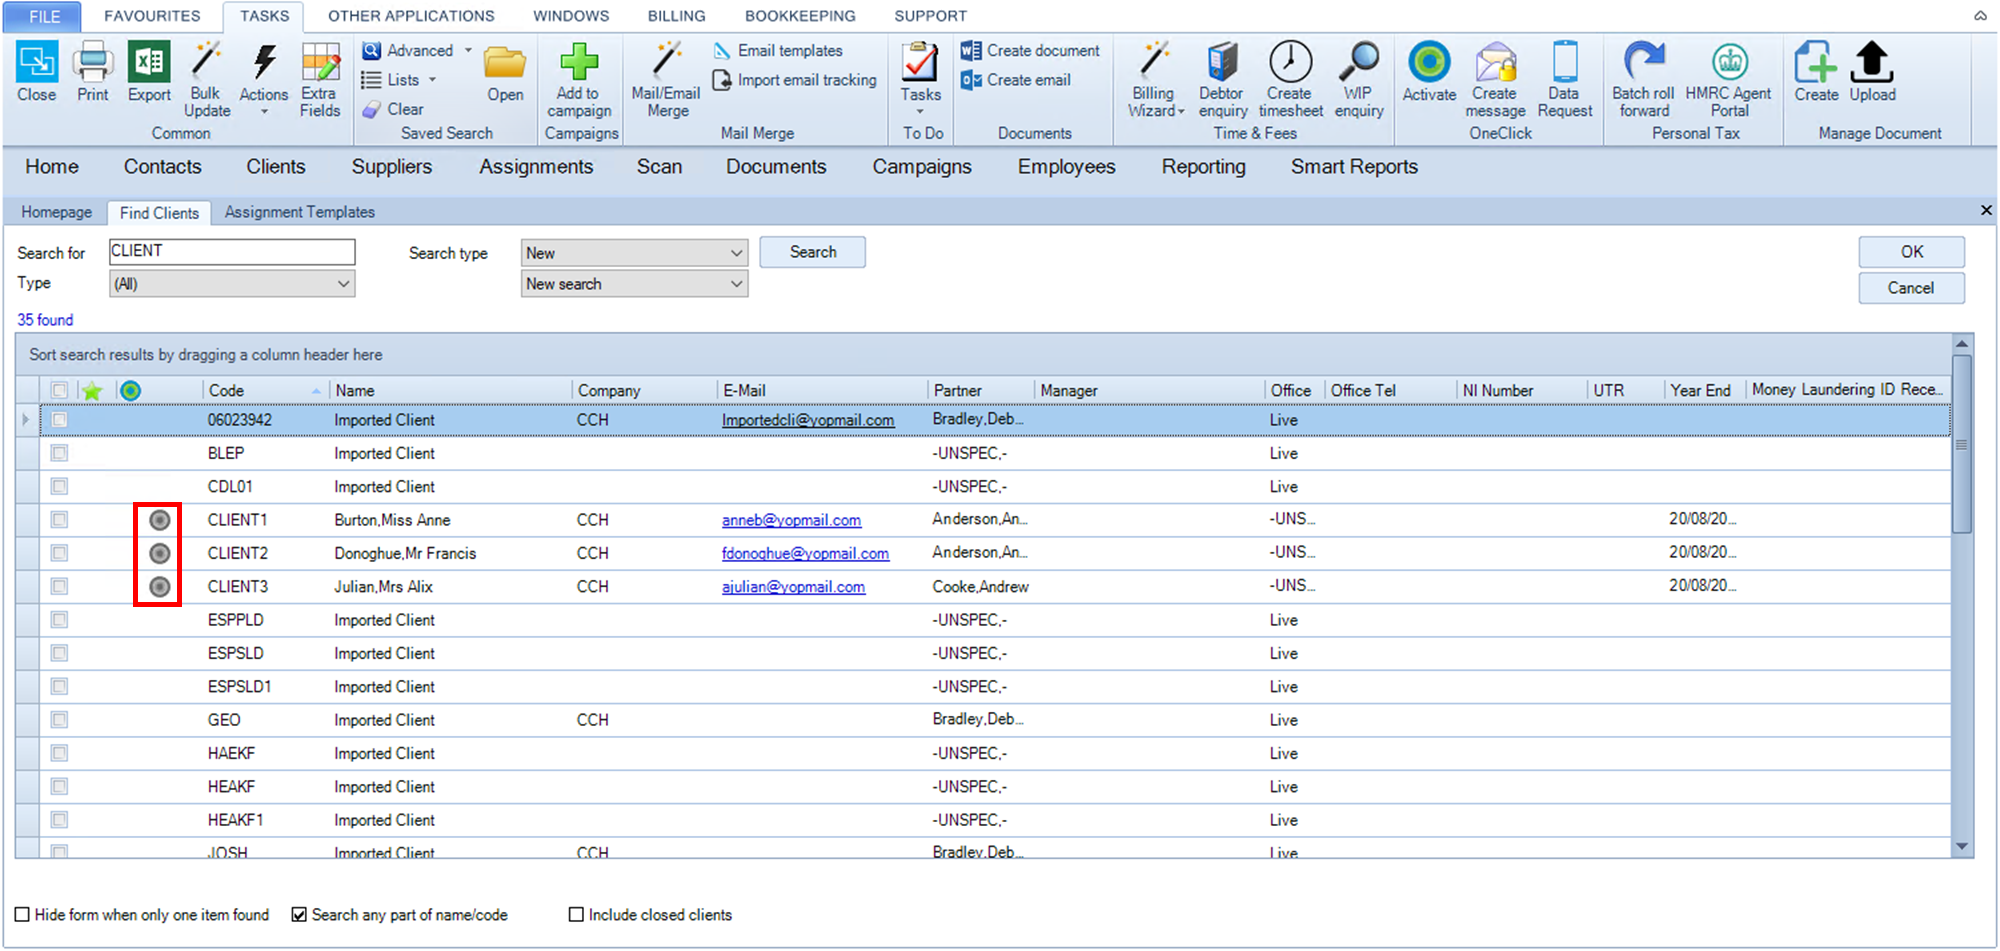Image resolution: width=2000 pixels, height=951 pixels.
Task: Open OneClick Data Request
Action: 1565,61
